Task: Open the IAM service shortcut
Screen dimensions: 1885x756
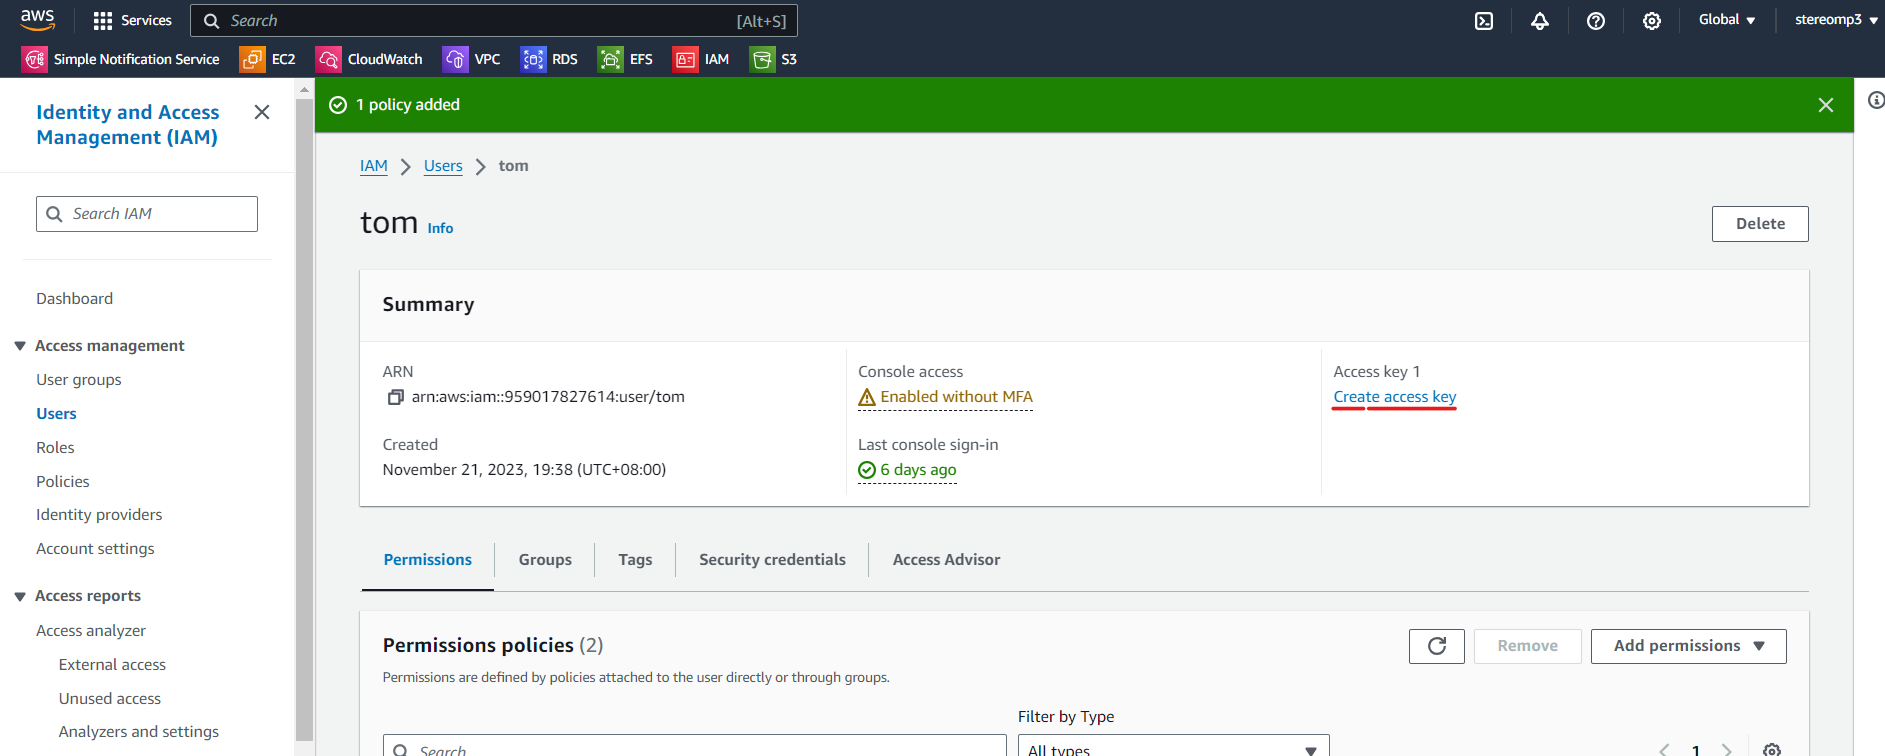Action: click(x=701, y=59)
